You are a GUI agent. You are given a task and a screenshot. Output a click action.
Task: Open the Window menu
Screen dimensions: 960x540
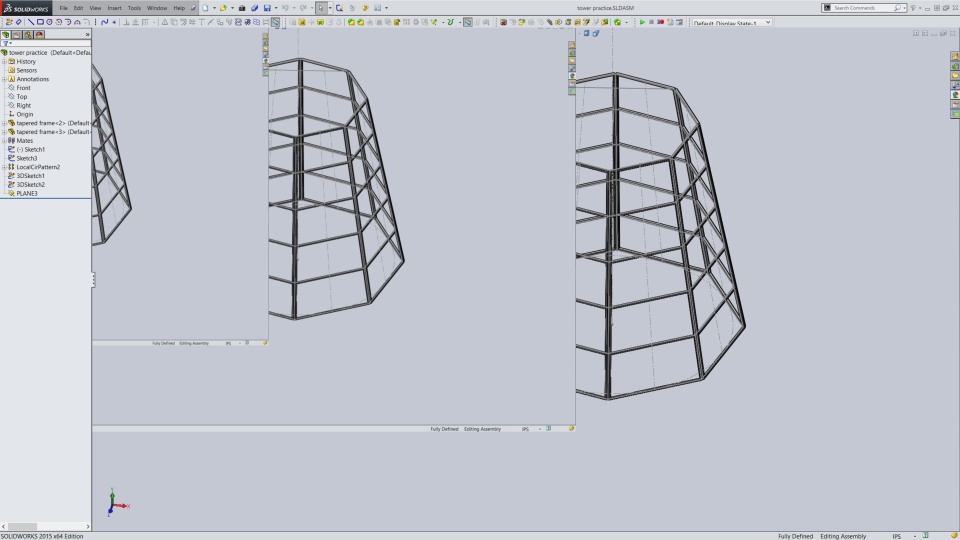(157, 8)
